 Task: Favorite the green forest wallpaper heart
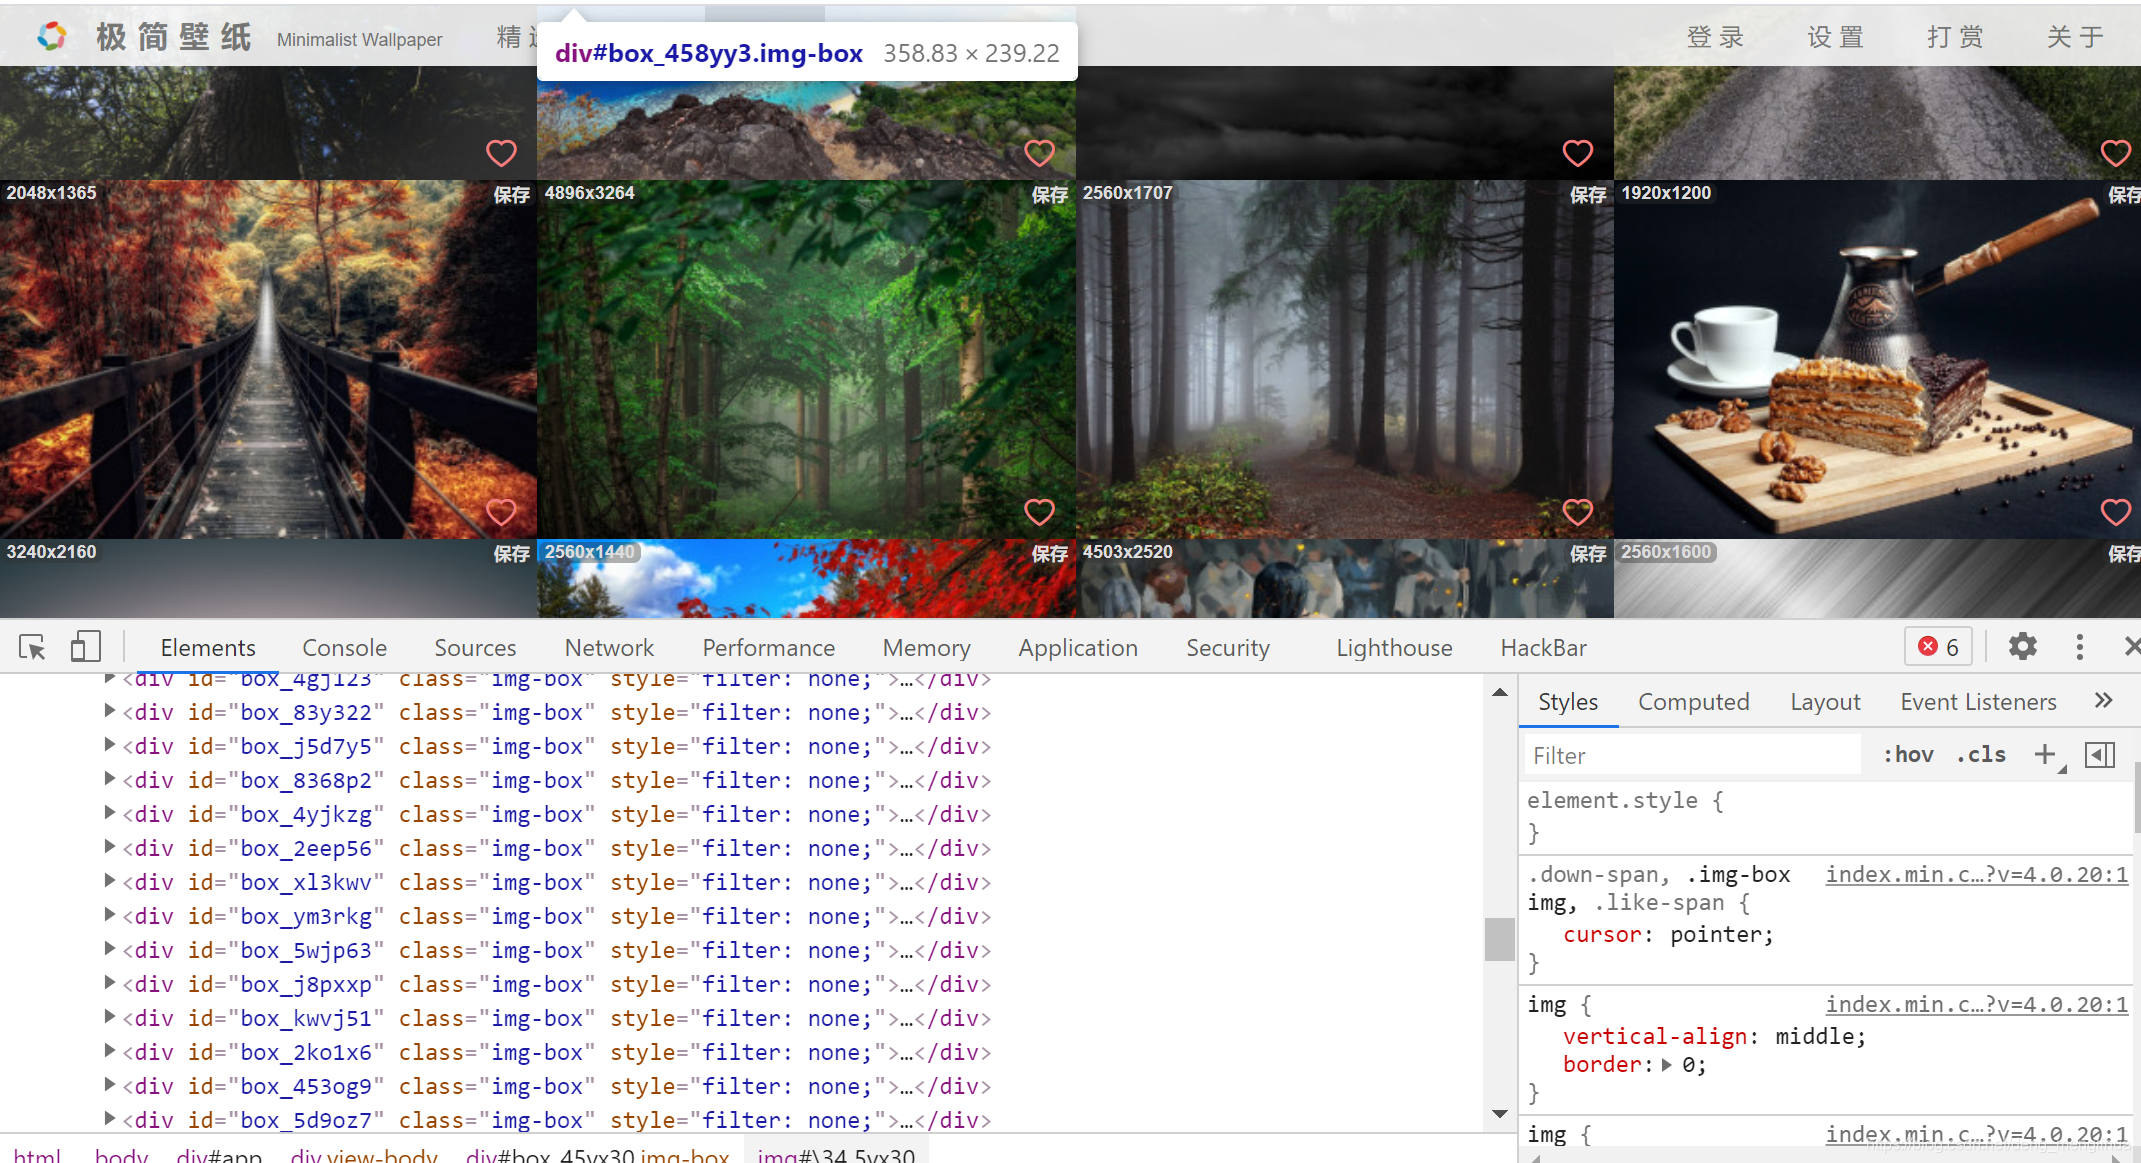coord(1039,512)
